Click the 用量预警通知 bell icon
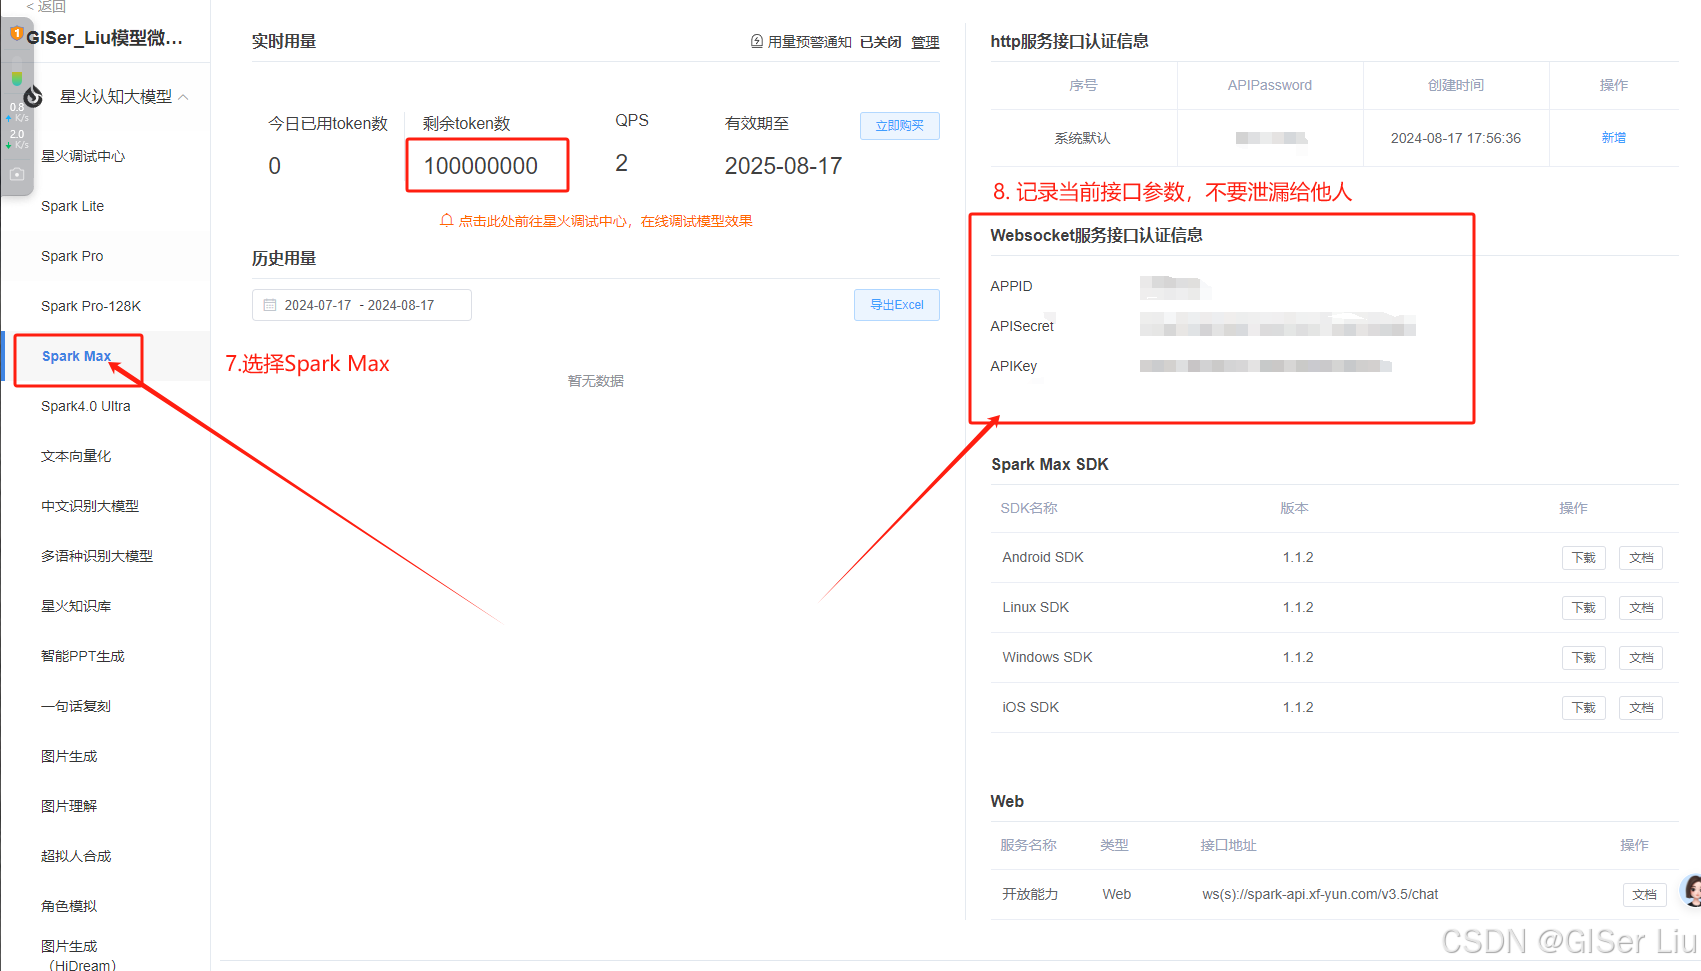The width and height of the screenshot is (1701, 971). tap(757, 42)
